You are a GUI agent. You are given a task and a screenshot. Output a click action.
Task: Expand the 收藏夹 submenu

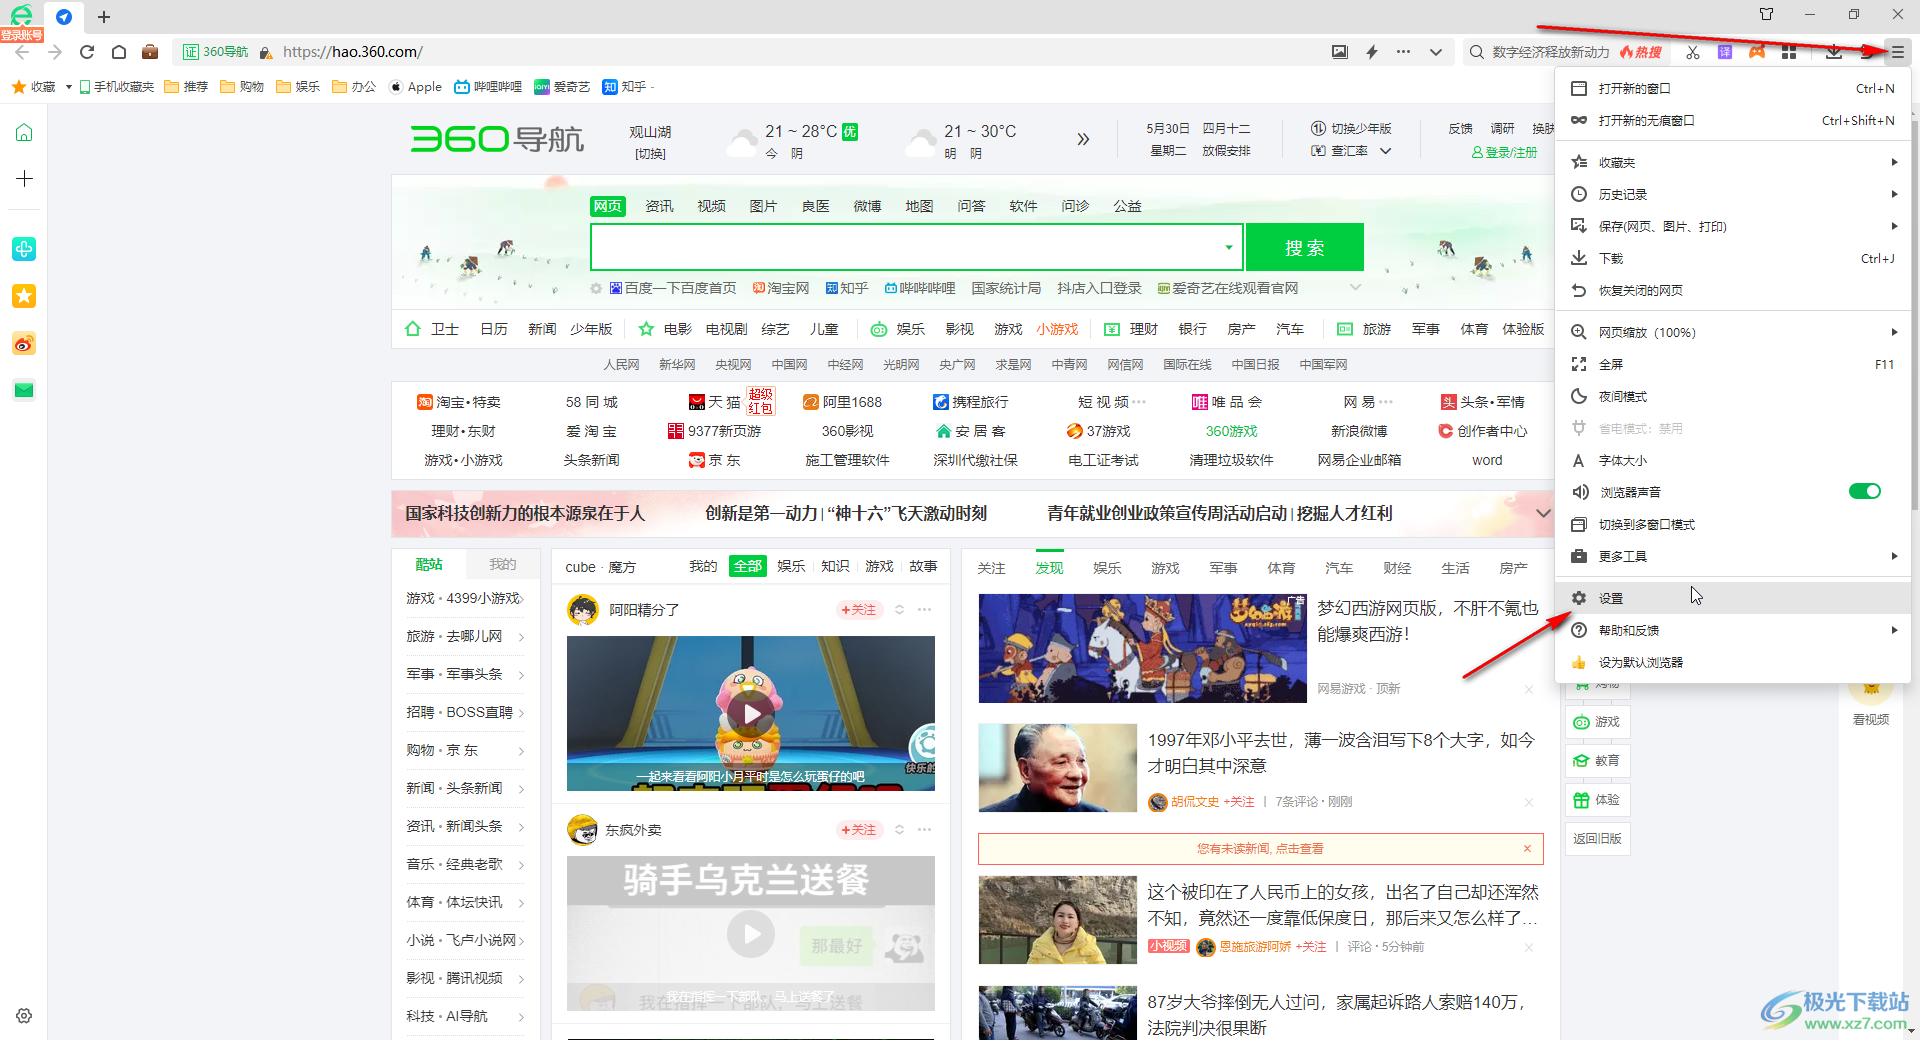(1735, 162)
